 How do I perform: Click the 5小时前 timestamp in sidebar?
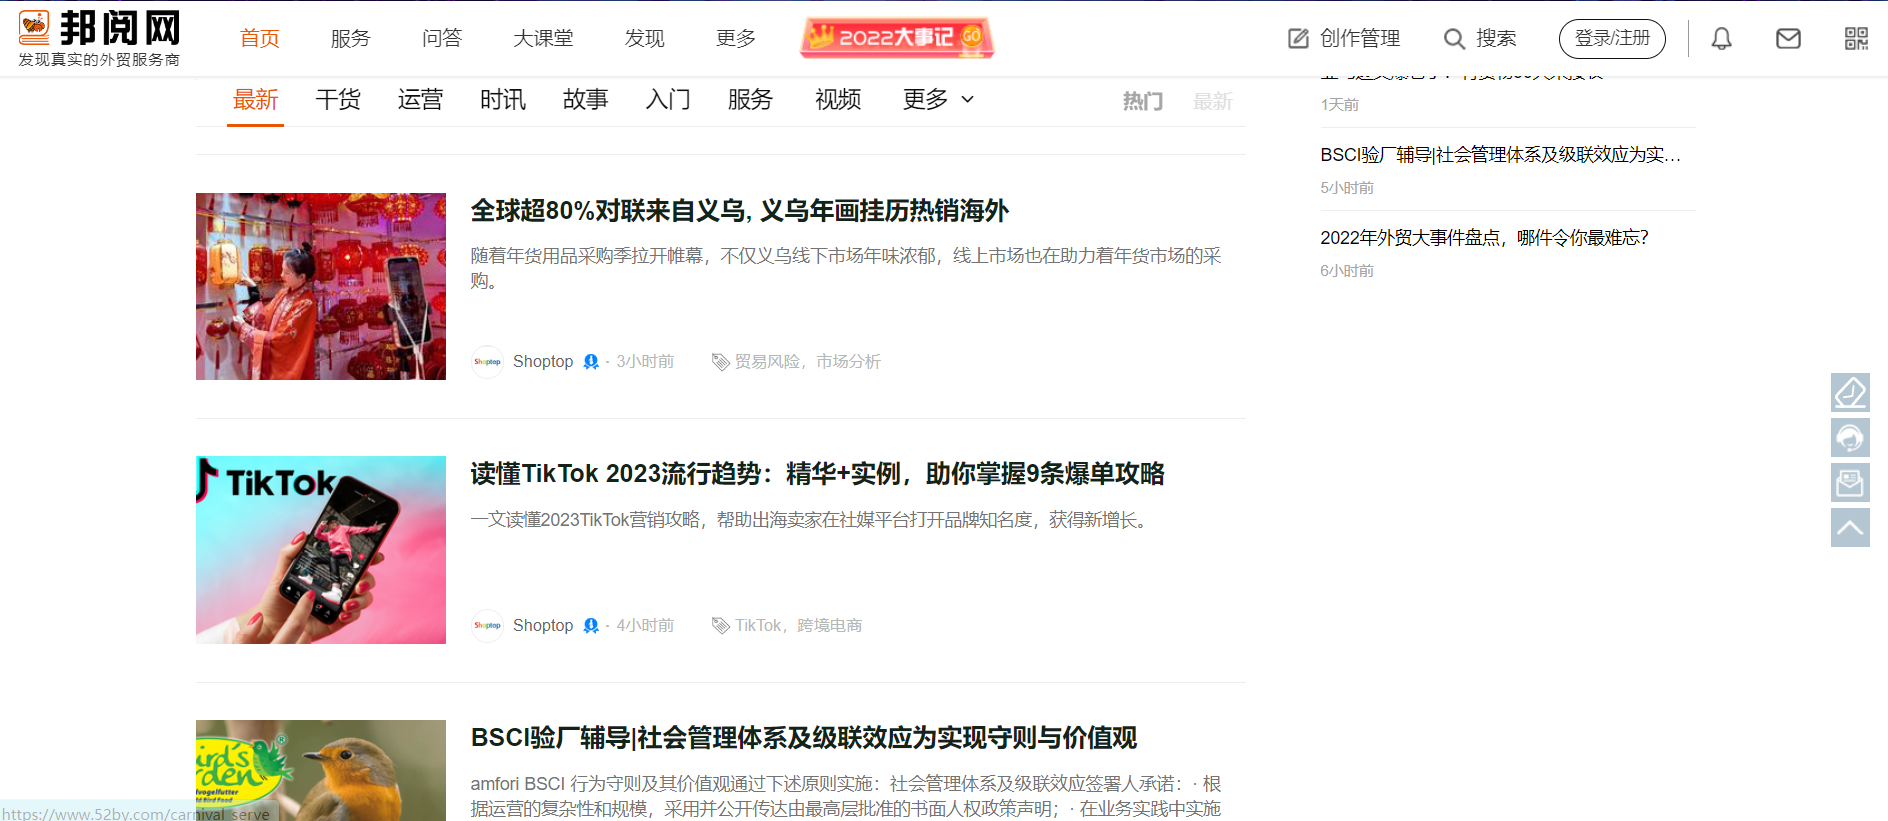[1347, 188]
